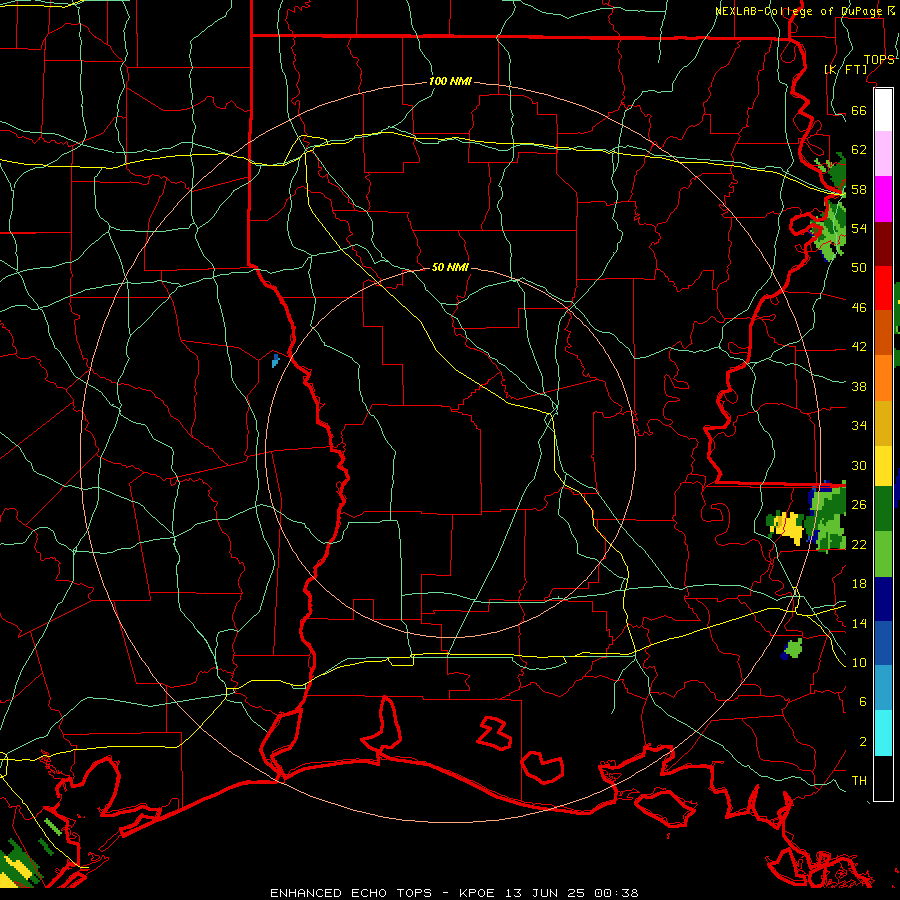The image size is (900, 900).
Task: Click the NEXLAB-College of DuPage credit text
Action: [x=800, y=11]
